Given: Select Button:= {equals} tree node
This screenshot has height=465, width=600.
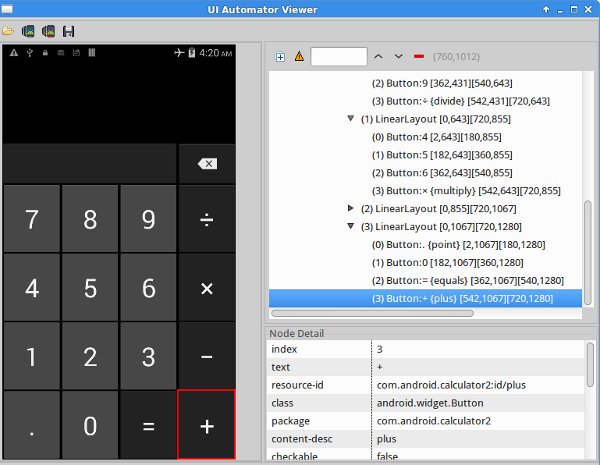Looking at the screenshot, I should pos(468,281).
